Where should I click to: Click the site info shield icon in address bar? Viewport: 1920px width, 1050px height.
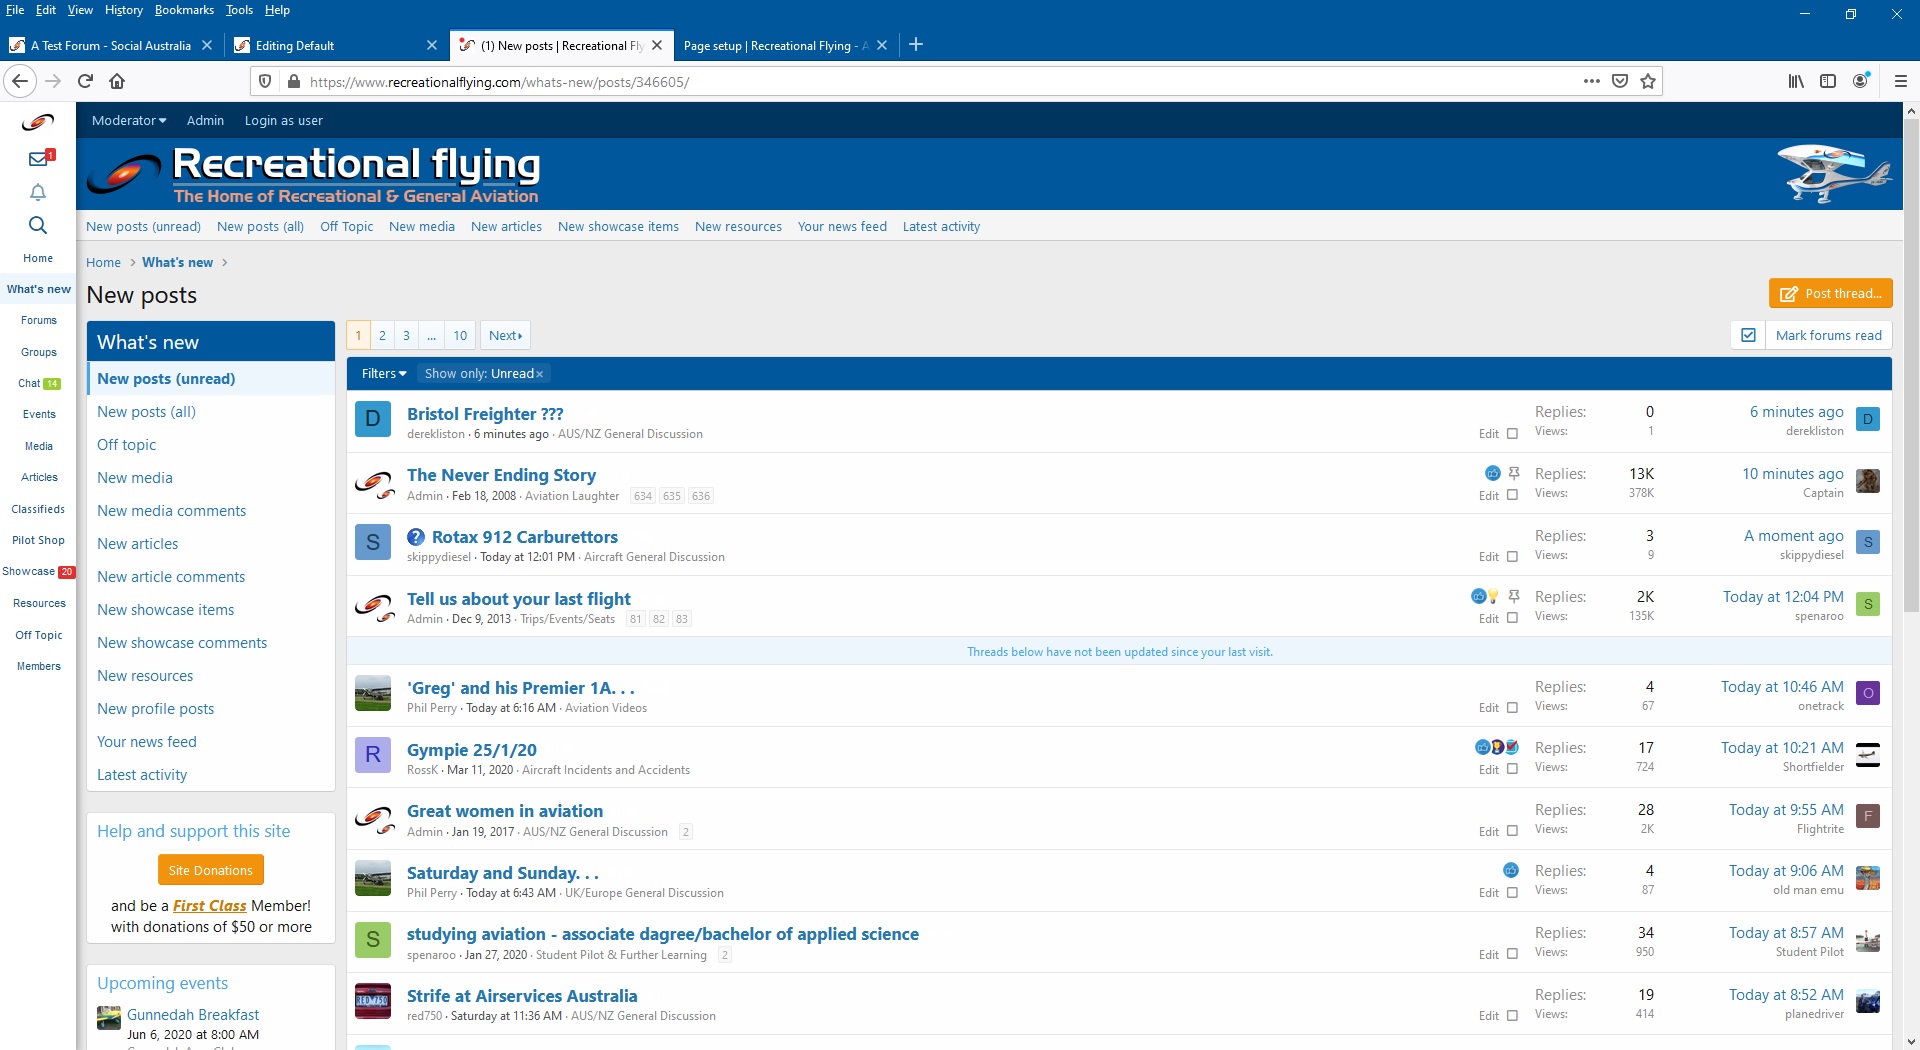click(x=265, y=81)
